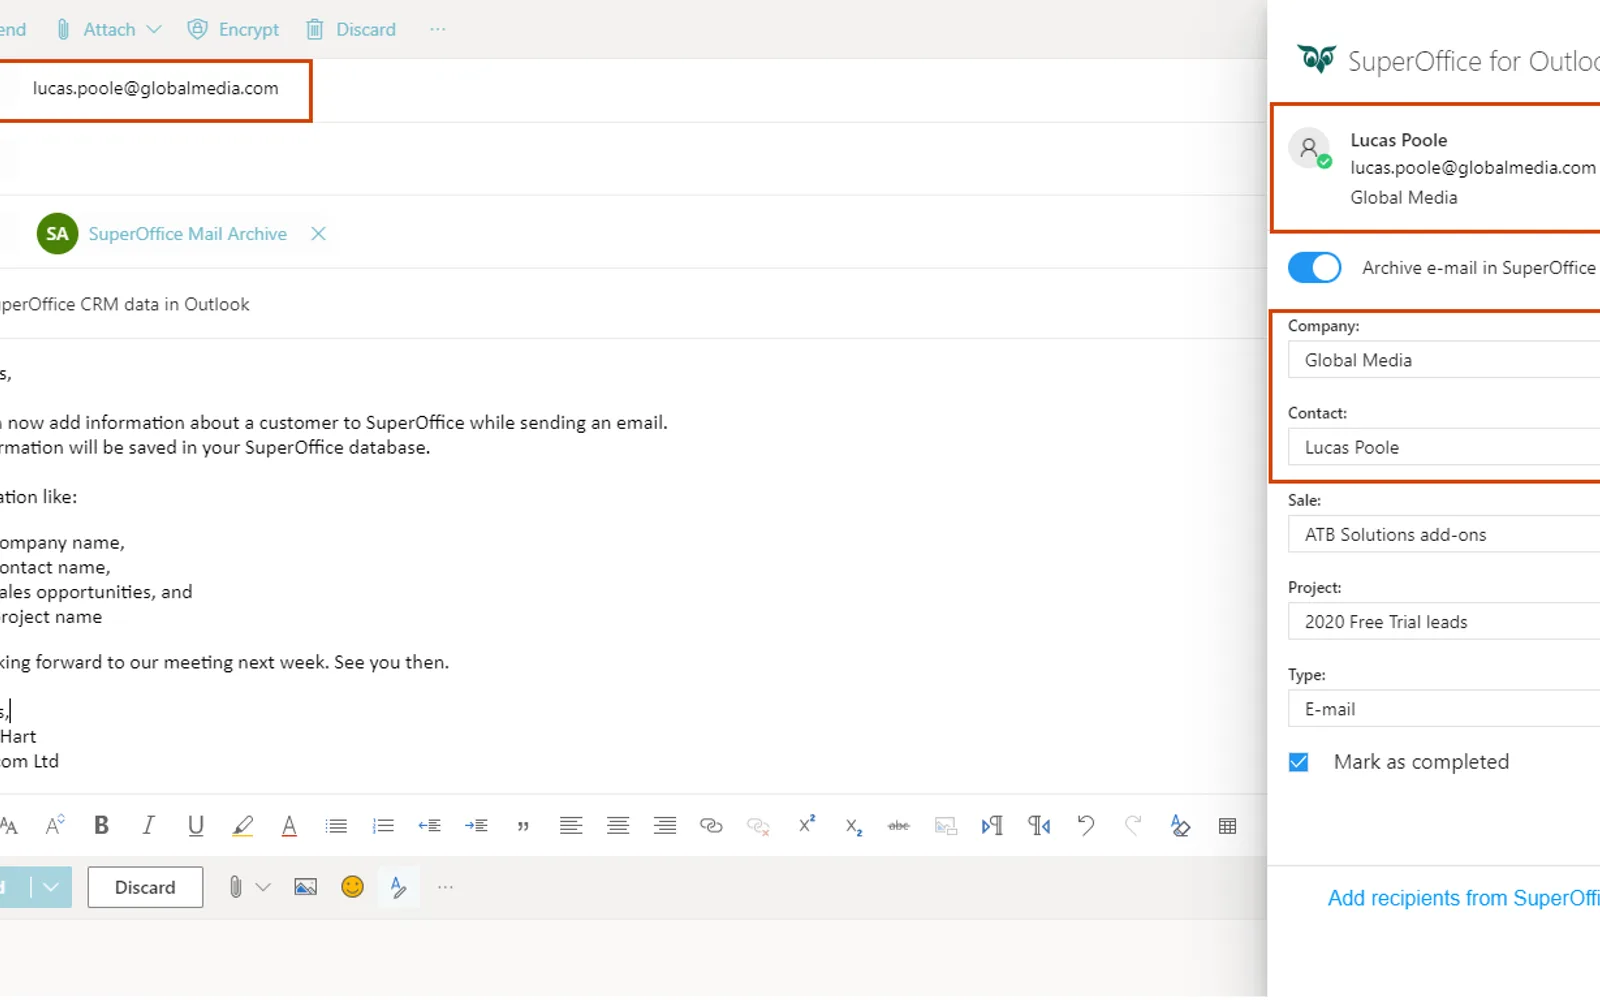Image resolution: width=1600 pixels, height=1000 pixels.
Task: Click the bottom Discard button
Action: pyautogui.click(x=145, y=887)
